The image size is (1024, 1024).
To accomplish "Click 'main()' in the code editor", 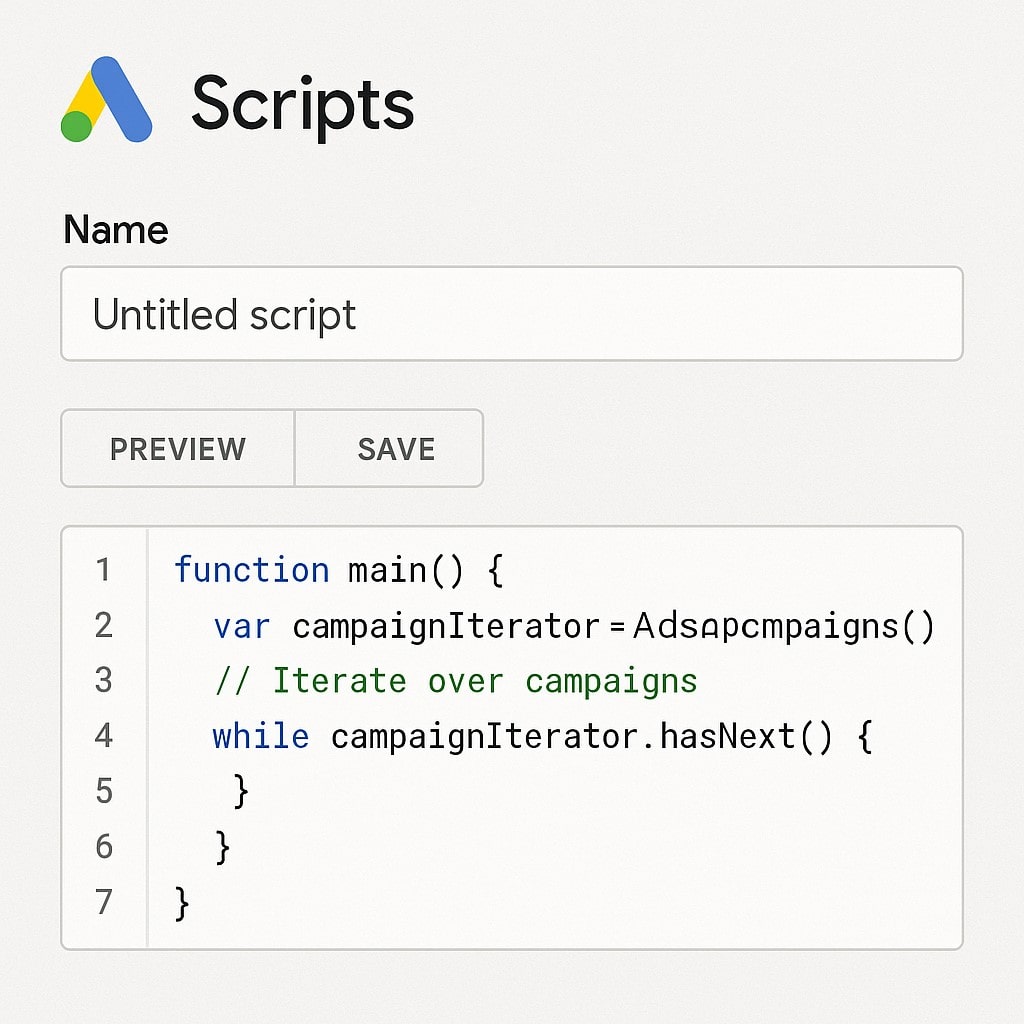I will click(x=406, y=571).
